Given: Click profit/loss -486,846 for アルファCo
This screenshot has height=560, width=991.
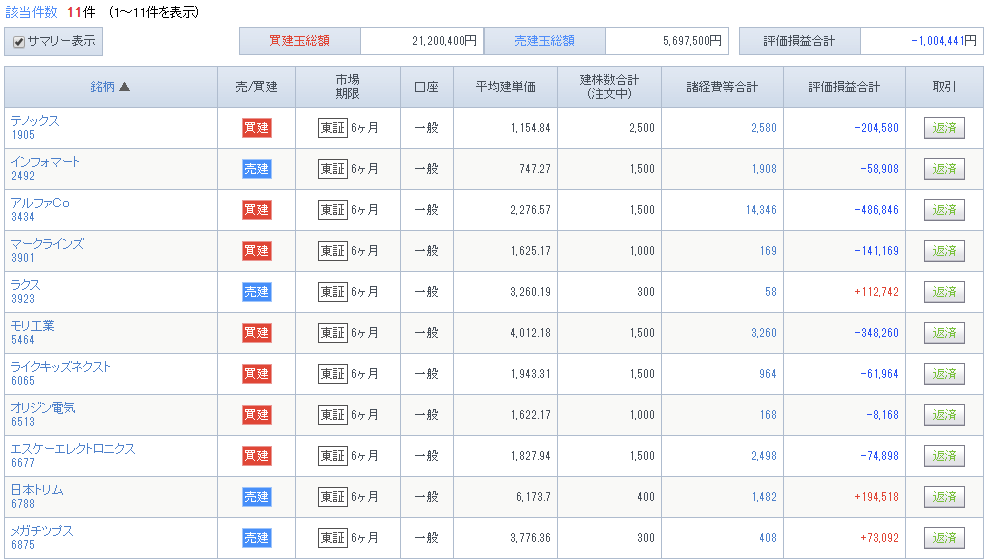Looking at the screenshot, I should point(876,210).
